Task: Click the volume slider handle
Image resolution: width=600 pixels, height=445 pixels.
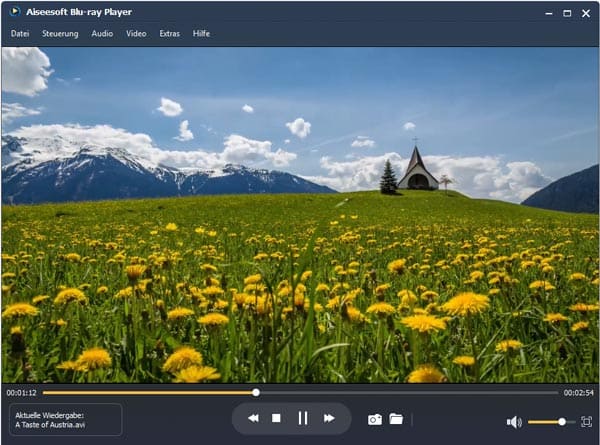Action: (562, 422)
